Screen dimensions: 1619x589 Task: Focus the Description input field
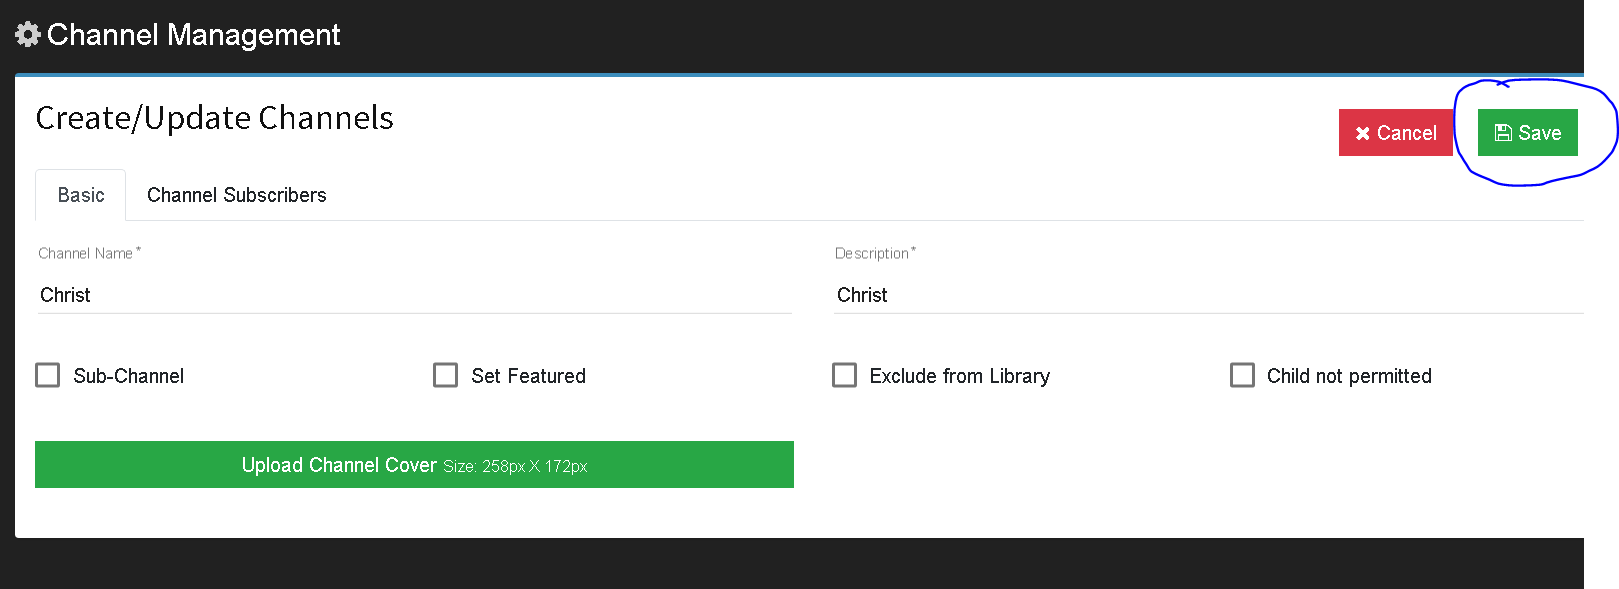pyautogui.click(x=1209, y=295)
